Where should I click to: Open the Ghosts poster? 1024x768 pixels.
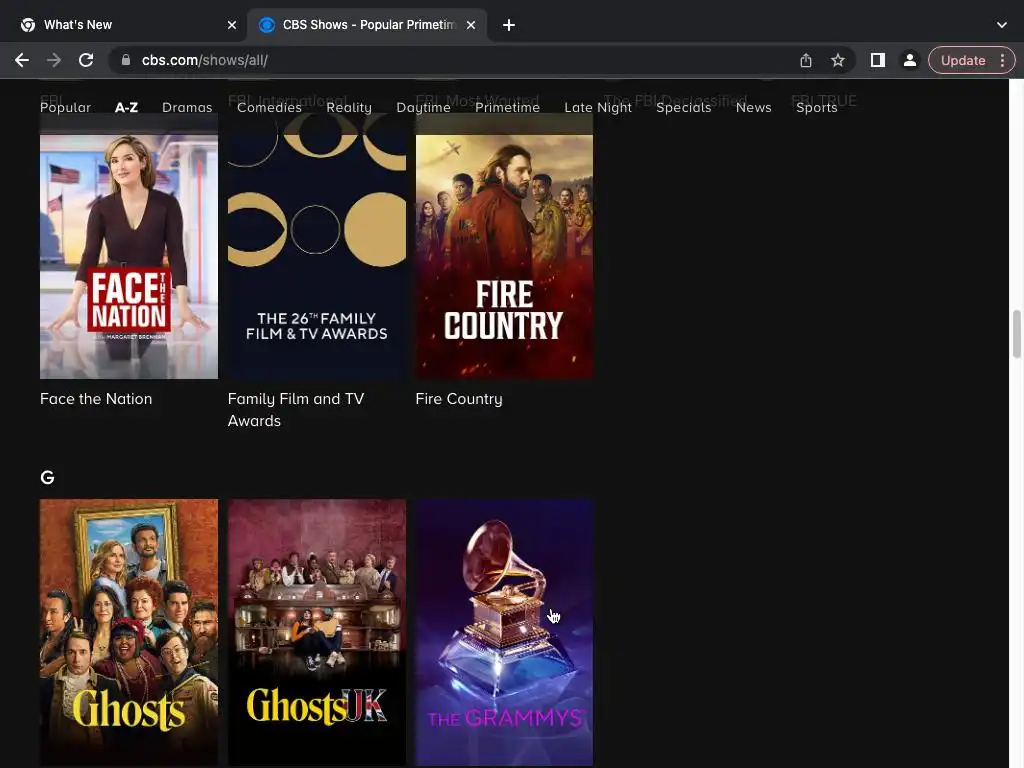(129, 632)
